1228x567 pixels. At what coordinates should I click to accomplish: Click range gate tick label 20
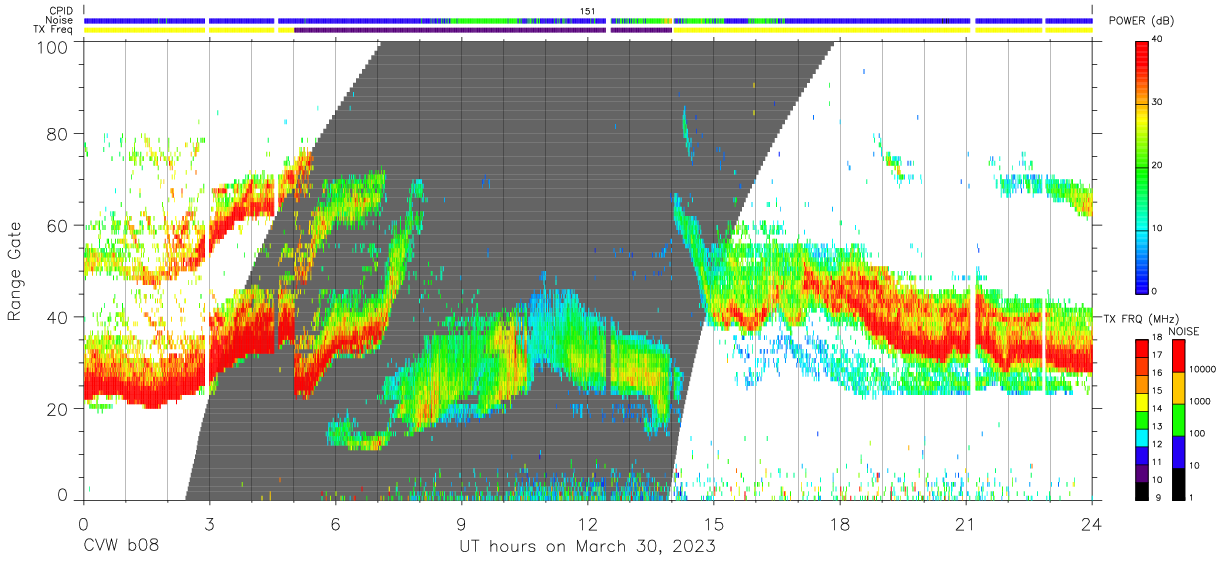point(59,409)
